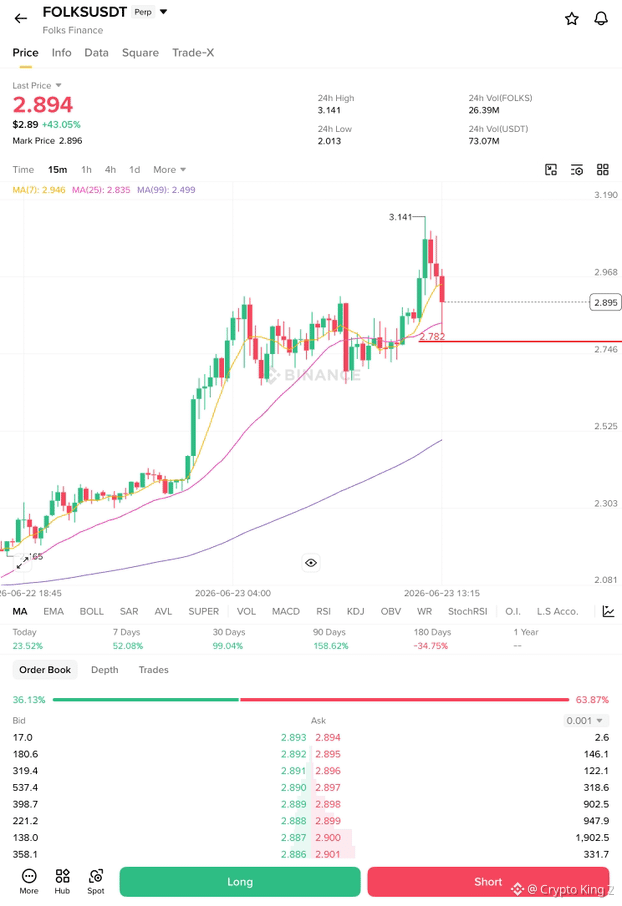Toggle the RSI indicator
This screenshot has height=906, width=622.
323,611
